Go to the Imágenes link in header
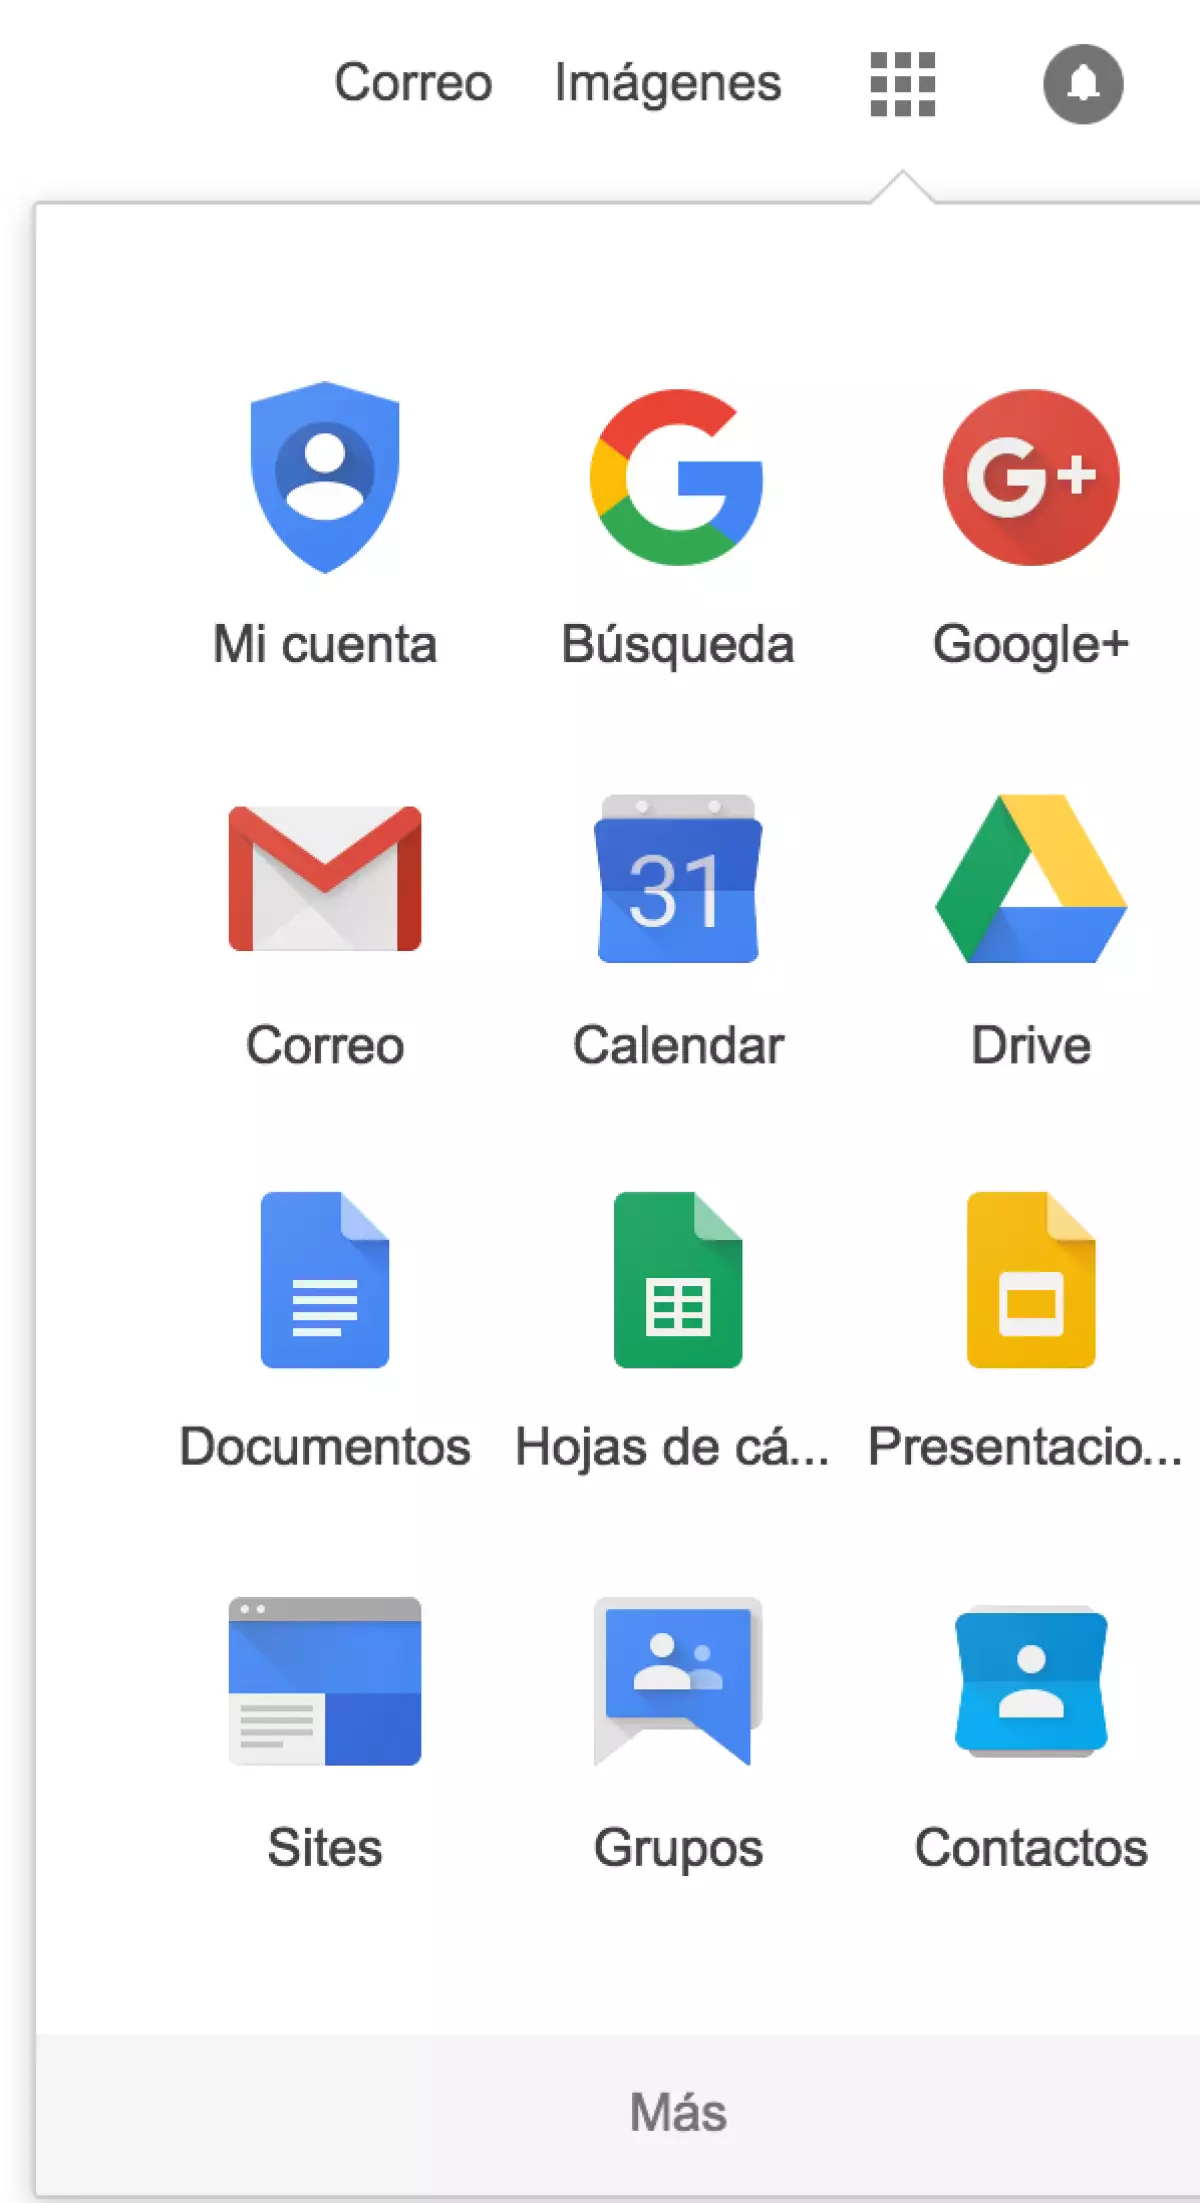 pos(667,82)
